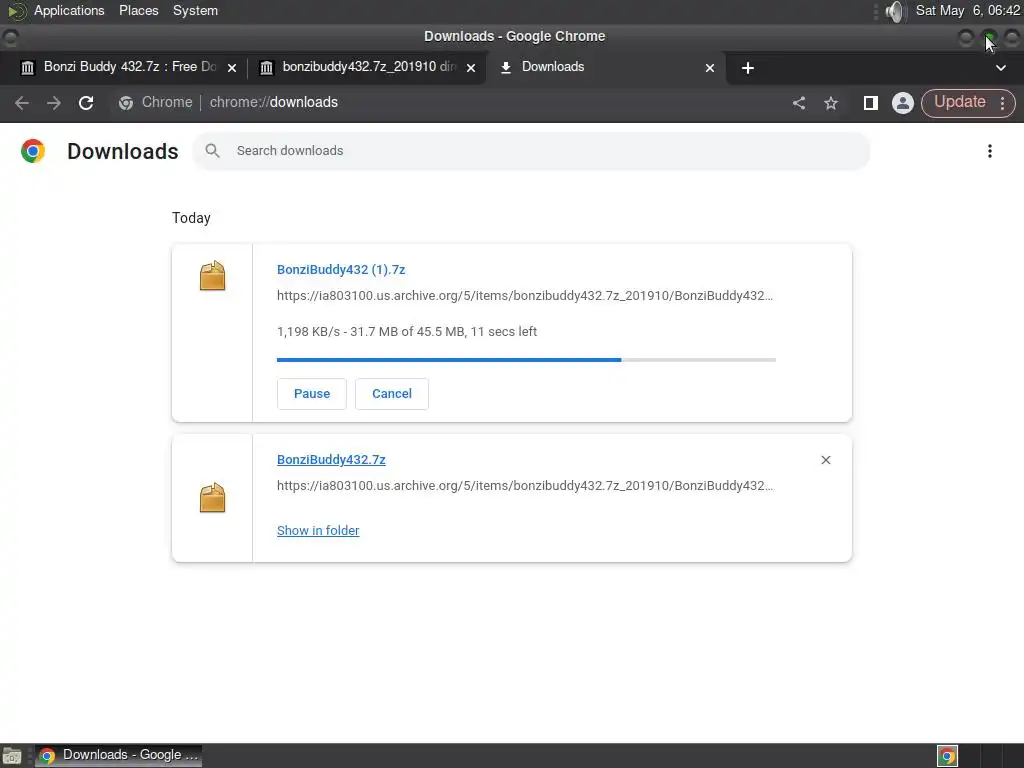This screenshot has width=1024, height=768.
Task: Click the volume speaker icon in the panel
Action: [895, 11]
